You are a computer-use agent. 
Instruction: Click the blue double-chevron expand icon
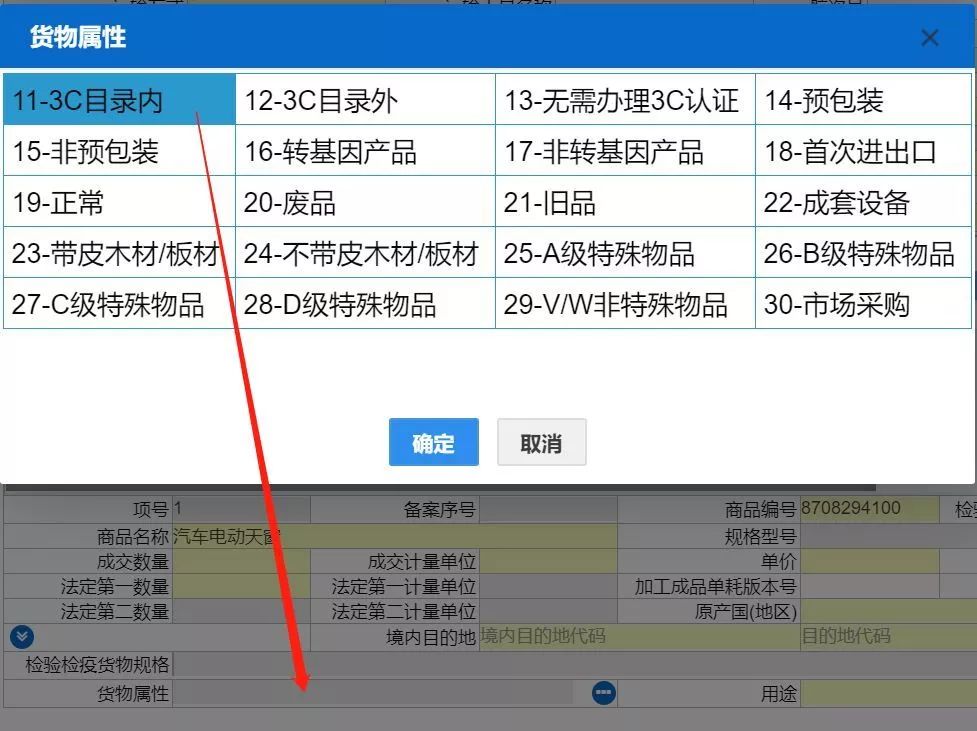coord(20,637)
